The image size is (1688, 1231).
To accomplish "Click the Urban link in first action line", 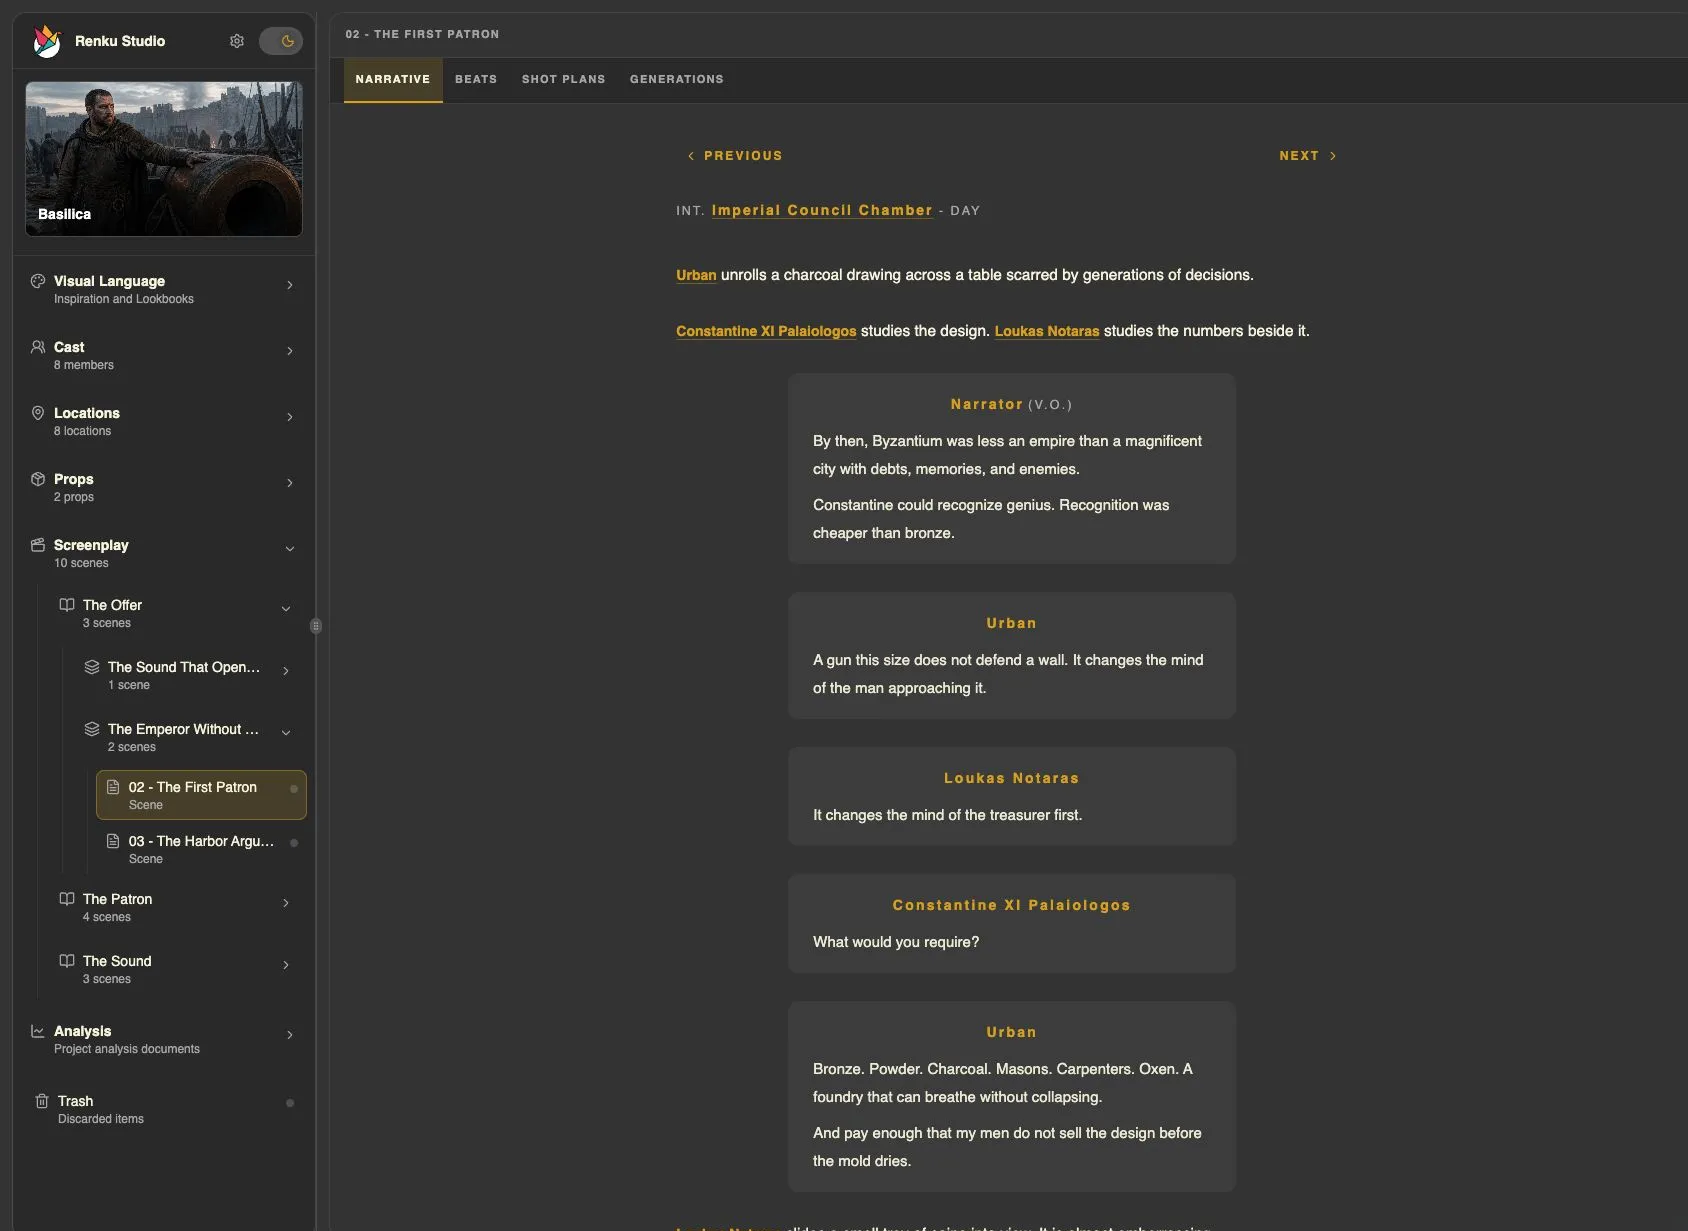I will click(696, 275).
